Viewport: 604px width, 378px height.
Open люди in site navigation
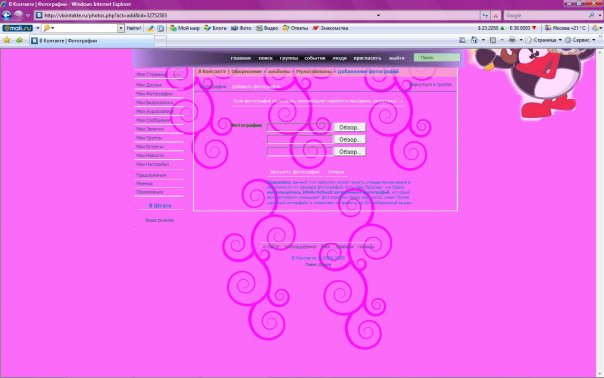point(339,58)
